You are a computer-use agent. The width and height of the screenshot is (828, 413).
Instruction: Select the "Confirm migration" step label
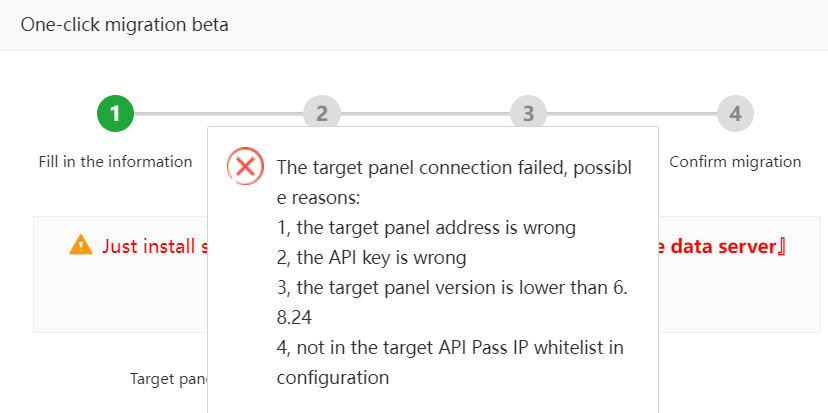pyautogui.click(x=735, y=162)
